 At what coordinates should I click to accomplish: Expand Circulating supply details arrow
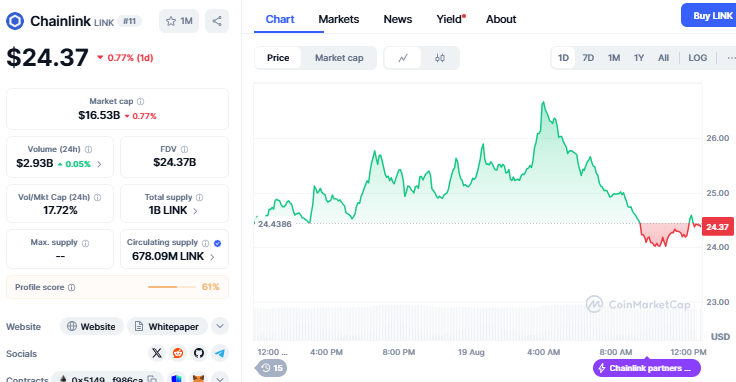212,257
